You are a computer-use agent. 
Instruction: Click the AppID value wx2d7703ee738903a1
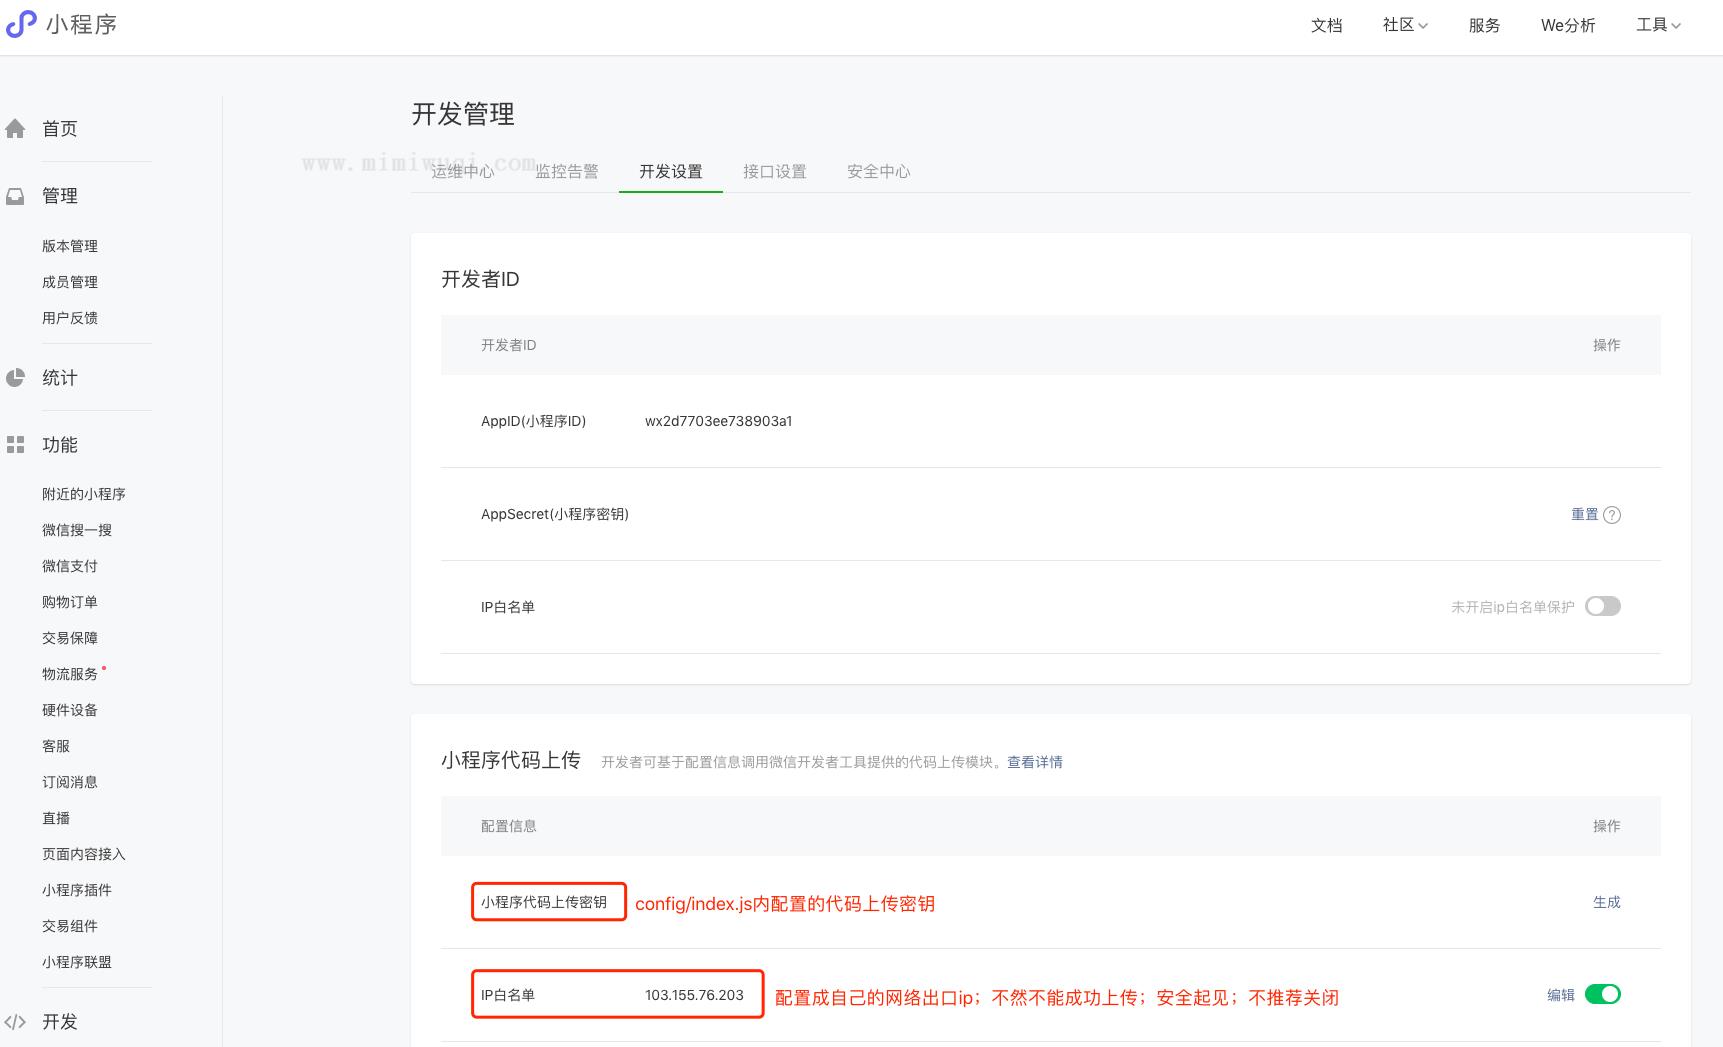[719, 421]
